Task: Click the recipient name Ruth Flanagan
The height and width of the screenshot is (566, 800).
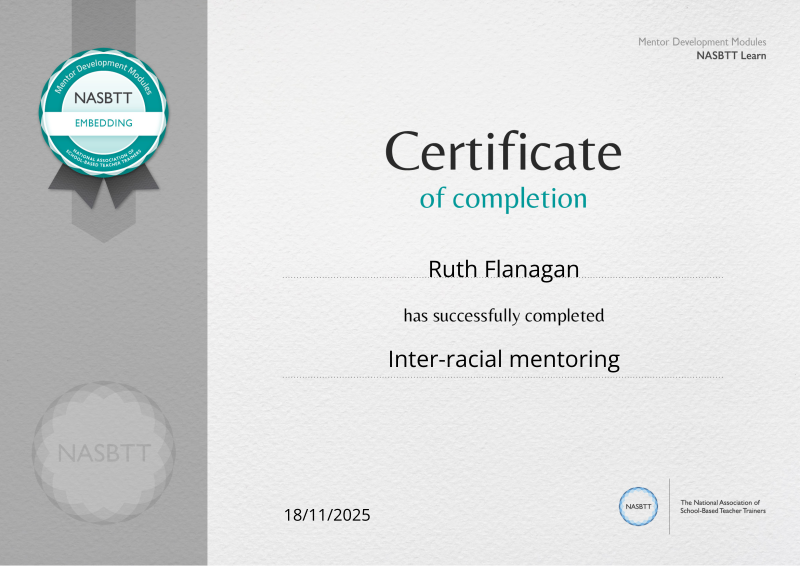Action: pos(503,268)
